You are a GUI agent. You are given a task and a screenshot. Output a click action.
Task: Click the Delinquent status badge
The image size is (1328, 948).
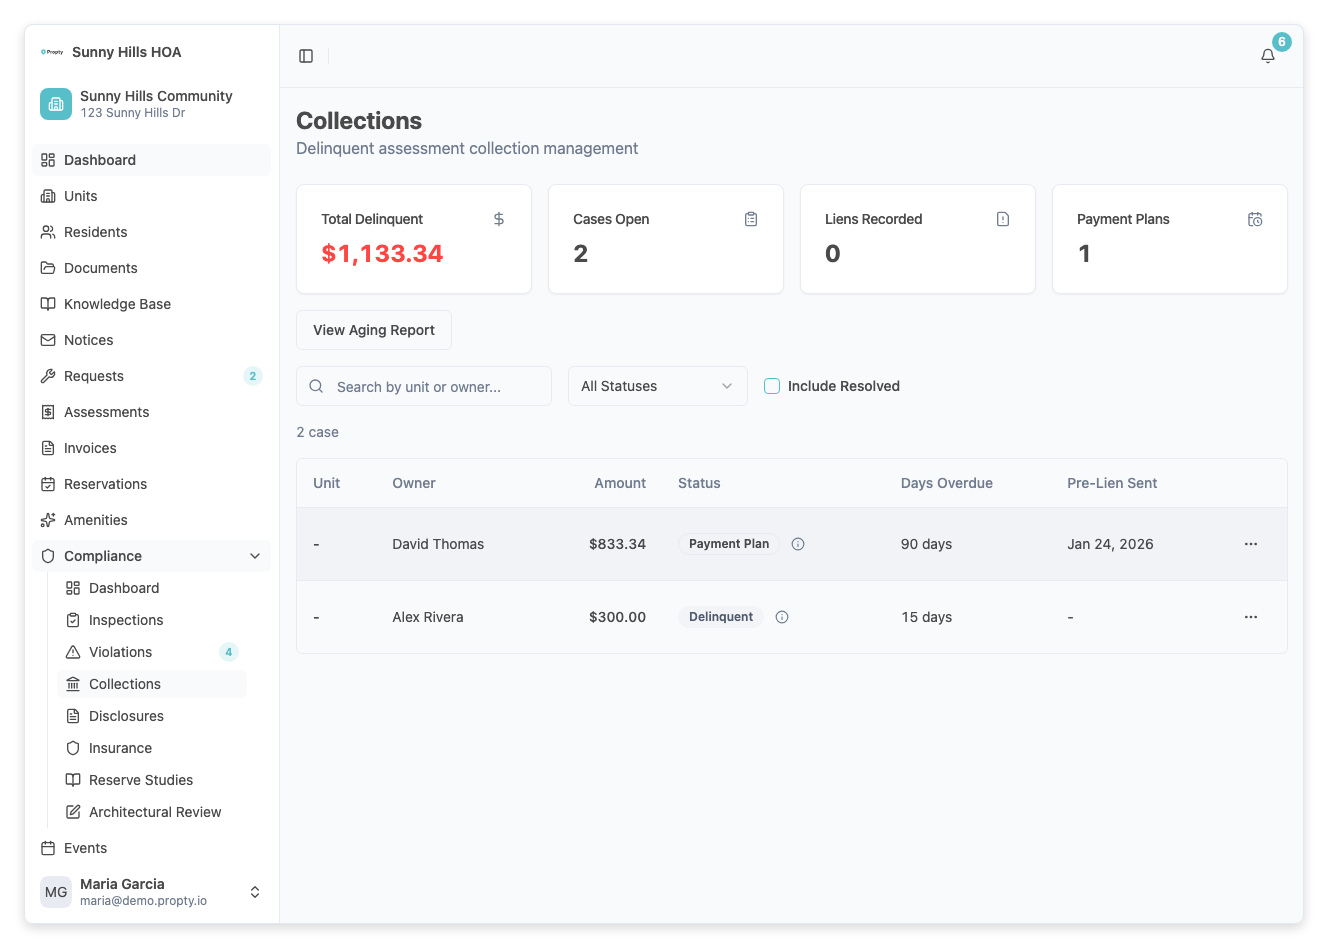coord(721,617)
